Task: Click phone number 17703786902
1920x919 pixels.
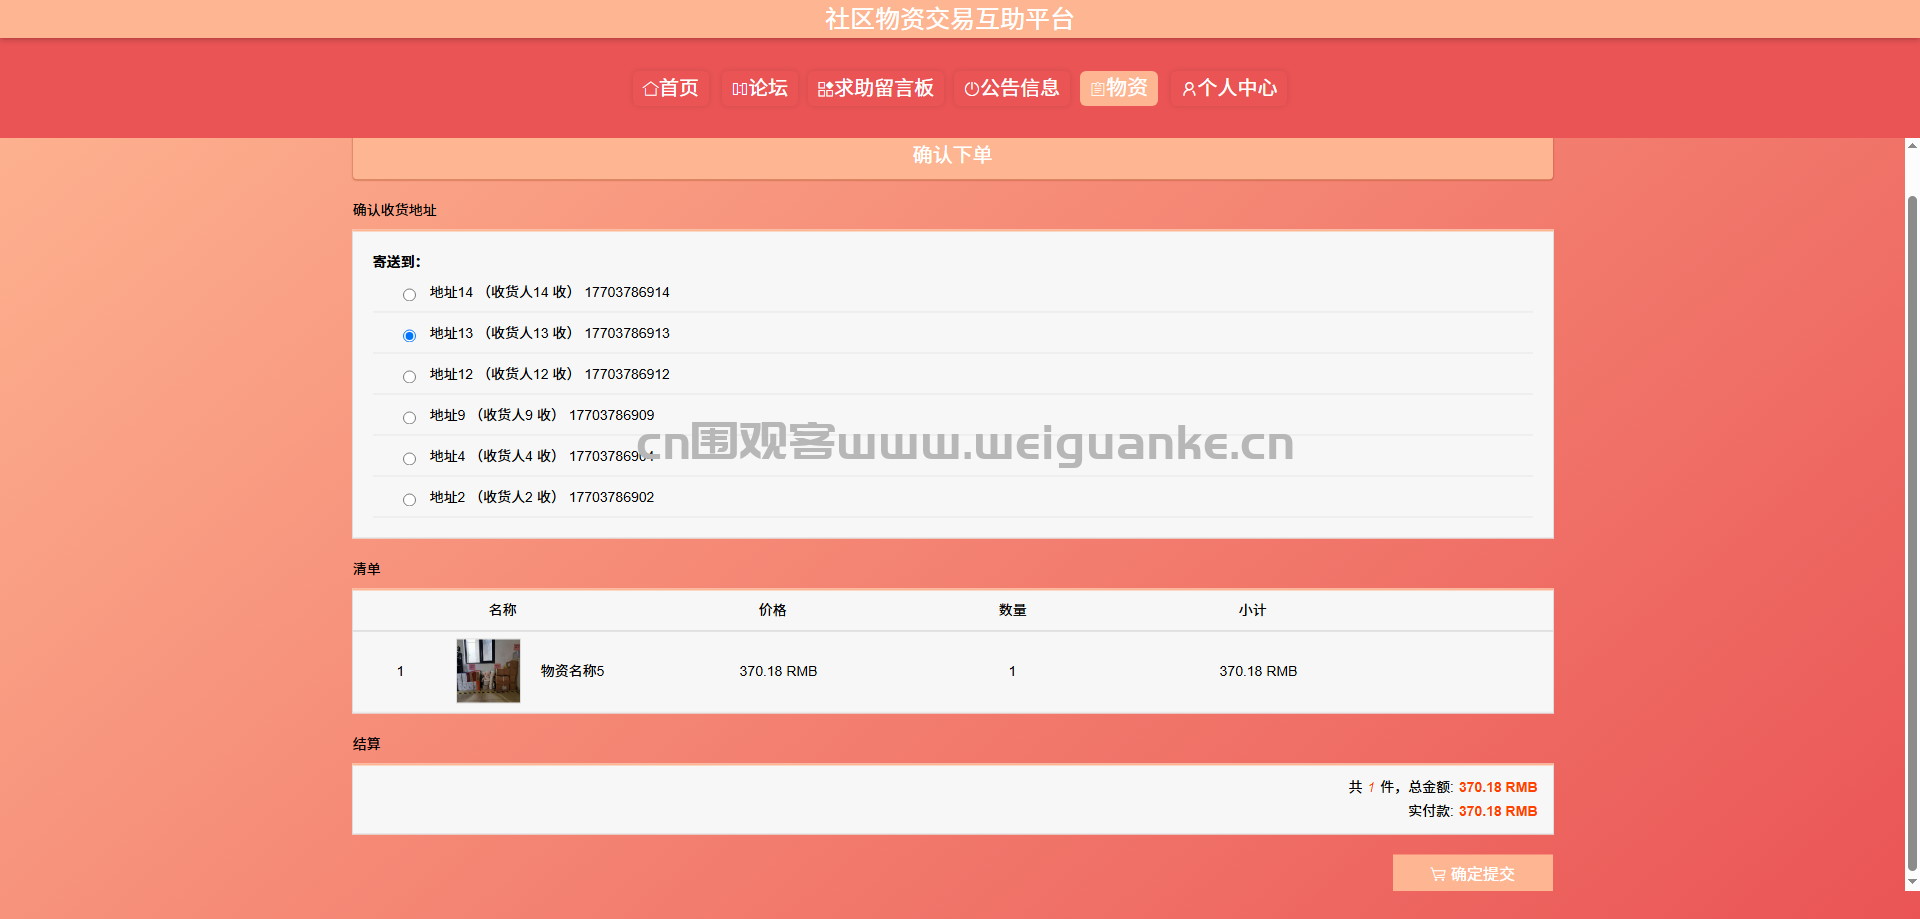Action: 611,497
